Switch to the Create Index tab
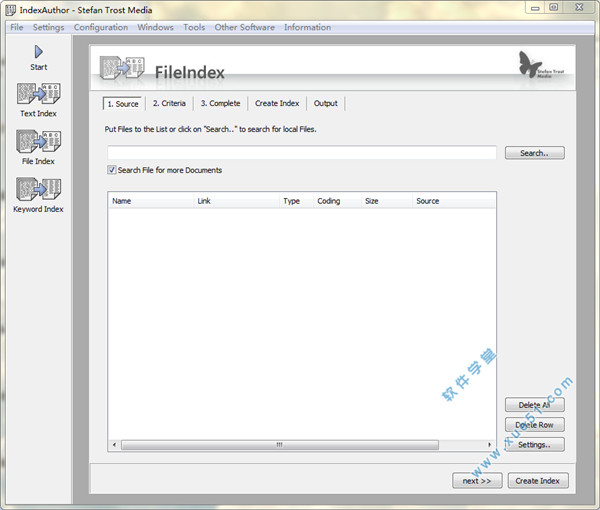 point(277,103)
